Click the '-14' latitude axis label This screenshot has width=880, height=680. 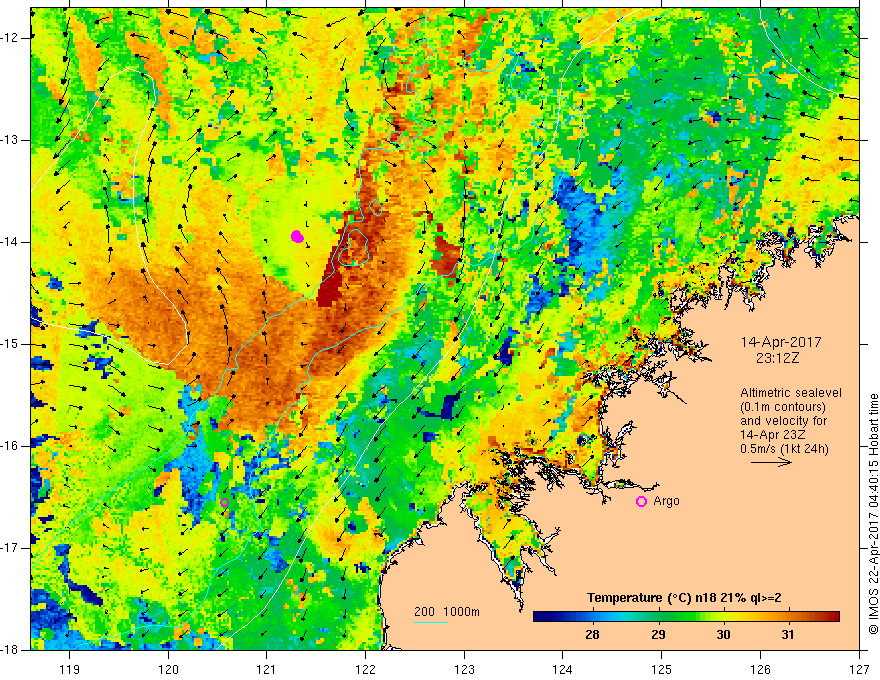point(10,242)
